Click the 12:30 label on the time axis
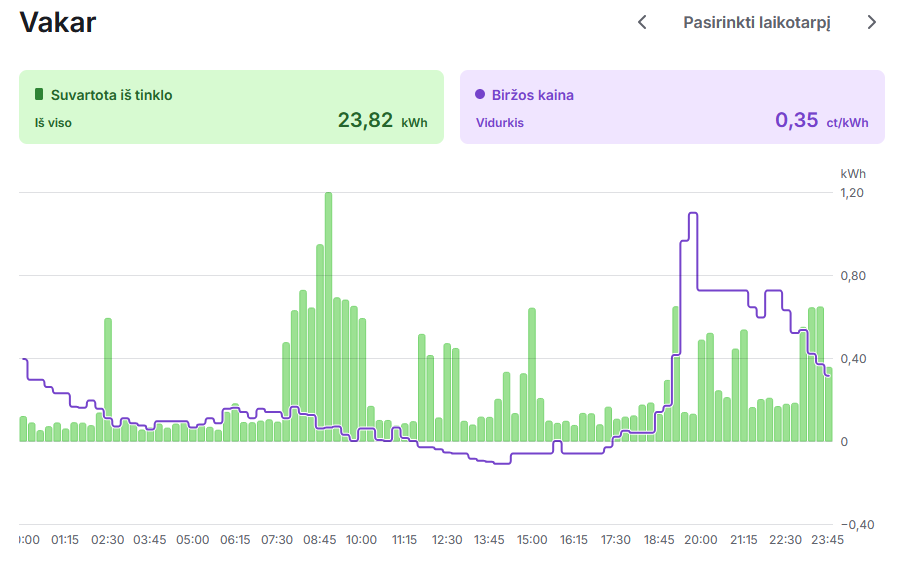Viewport: 915px width, 567px height. (447, 540)
